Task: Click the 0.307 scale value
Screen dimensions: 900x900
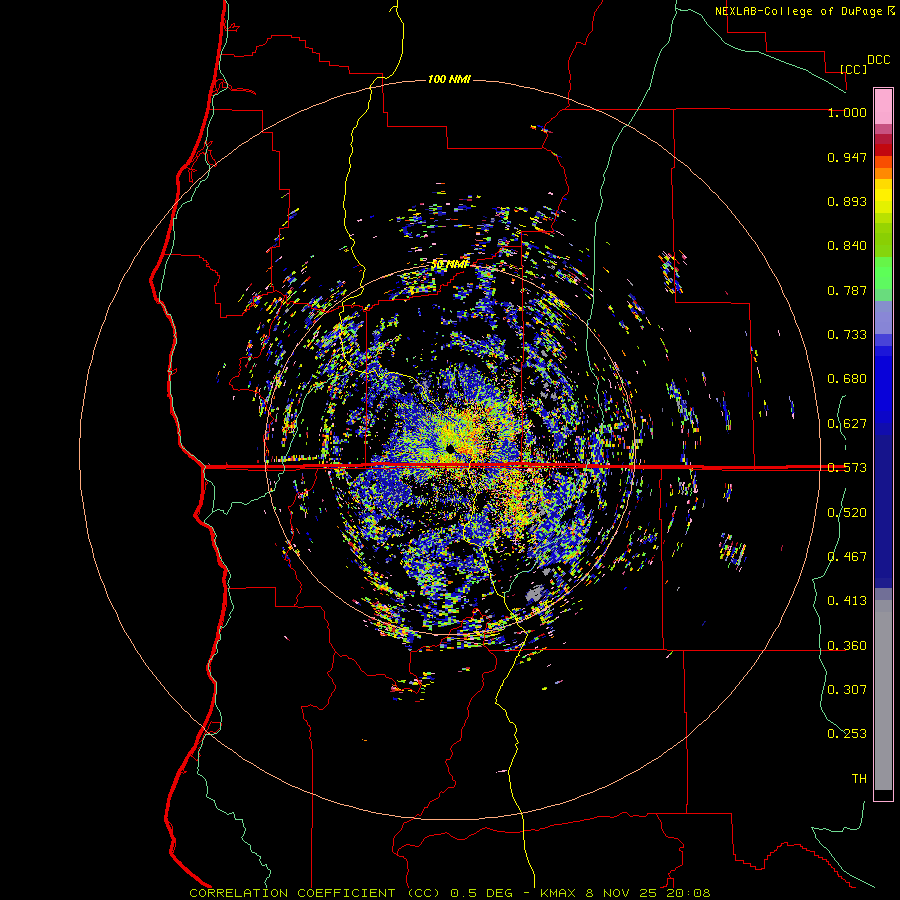Action: coord(847,689)
